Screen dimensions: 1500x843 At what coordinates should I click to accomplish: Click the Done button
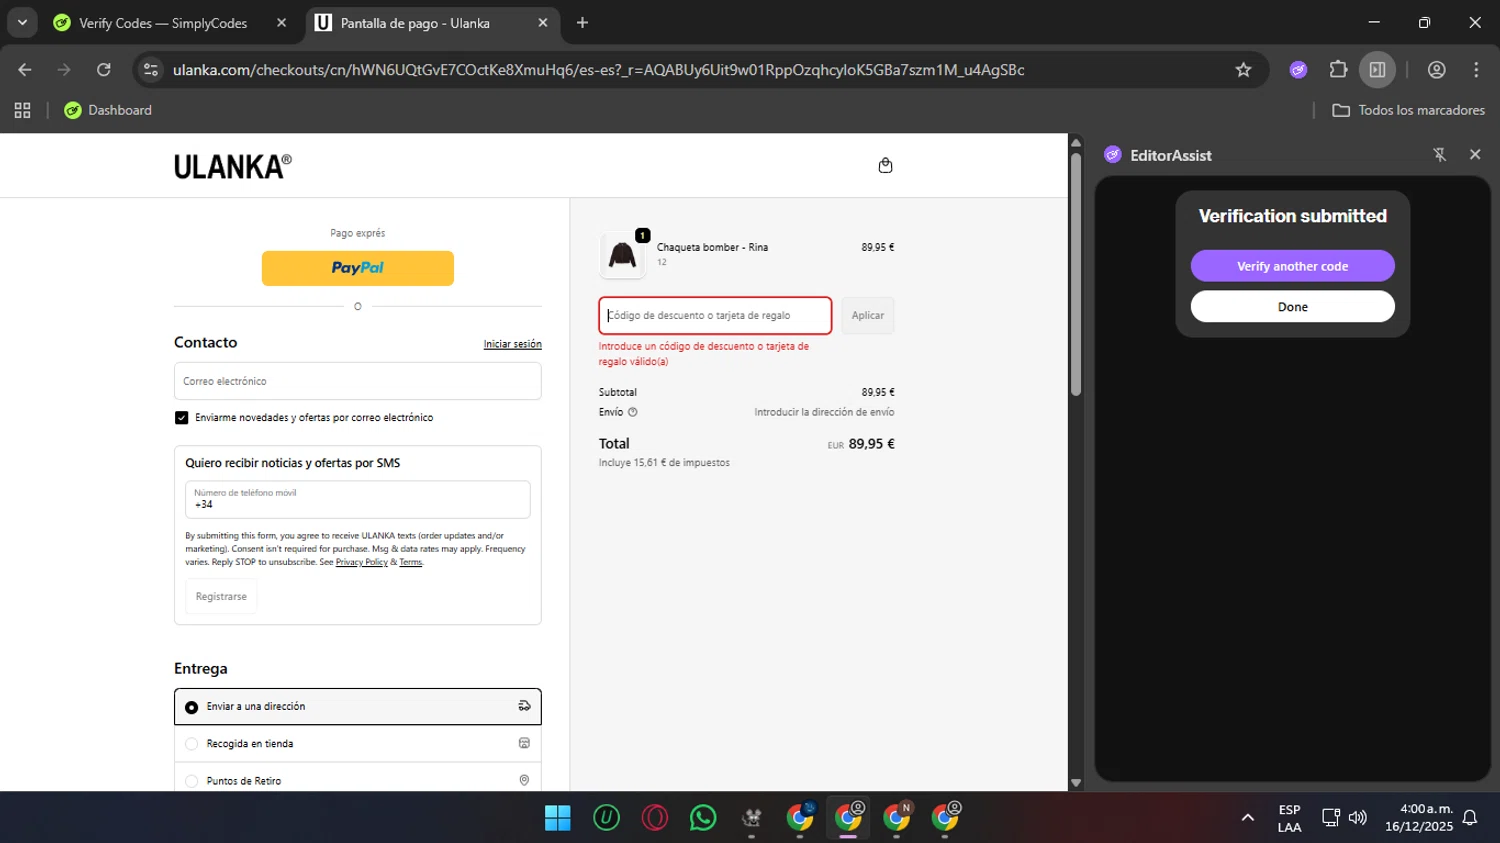[x=1292, y=307]
